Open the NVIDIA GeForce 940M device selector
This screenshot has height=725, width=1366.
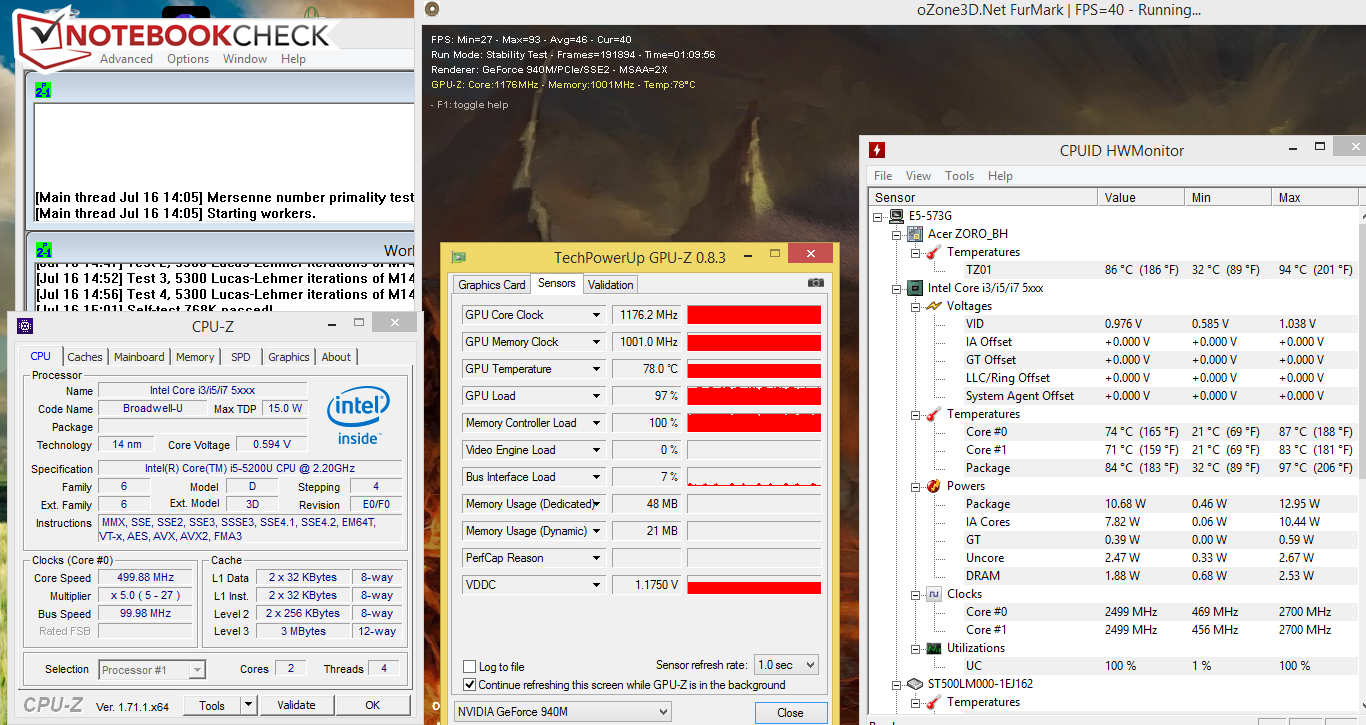point(563,712)
